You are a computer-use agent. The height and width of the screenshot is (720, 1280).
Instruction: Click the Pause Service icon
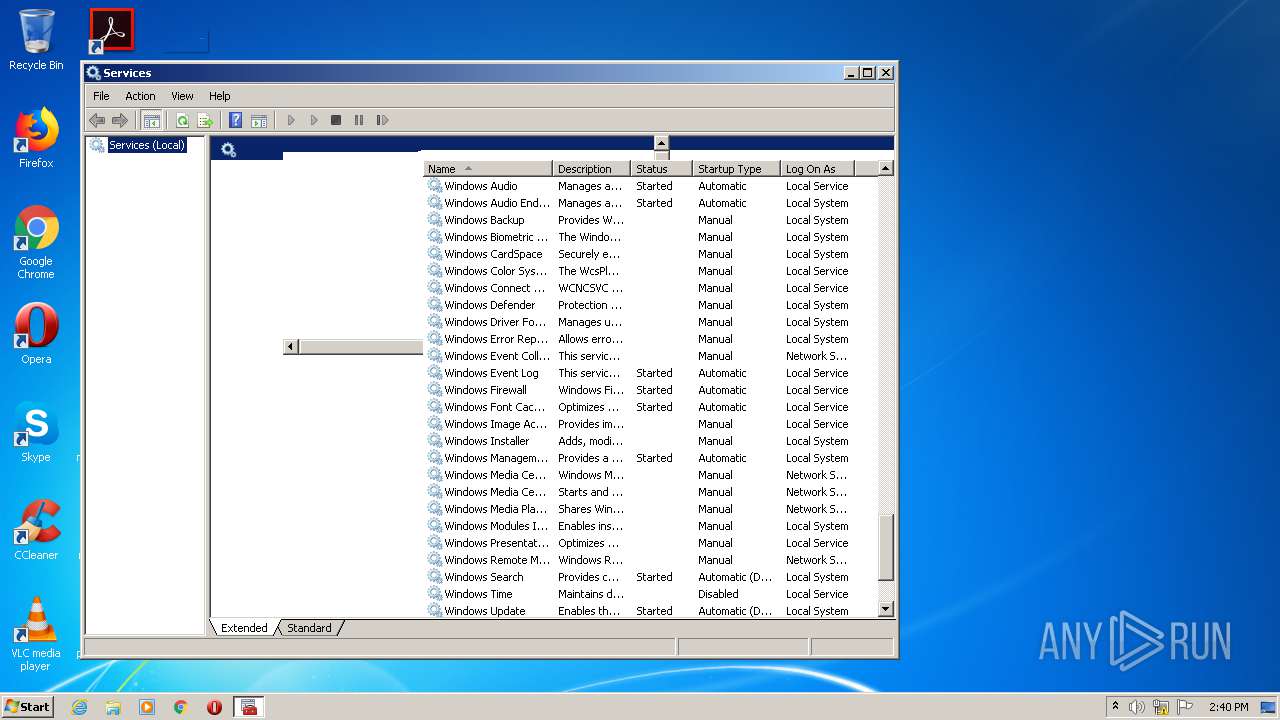pyautogui.click(x=359, y=120)
